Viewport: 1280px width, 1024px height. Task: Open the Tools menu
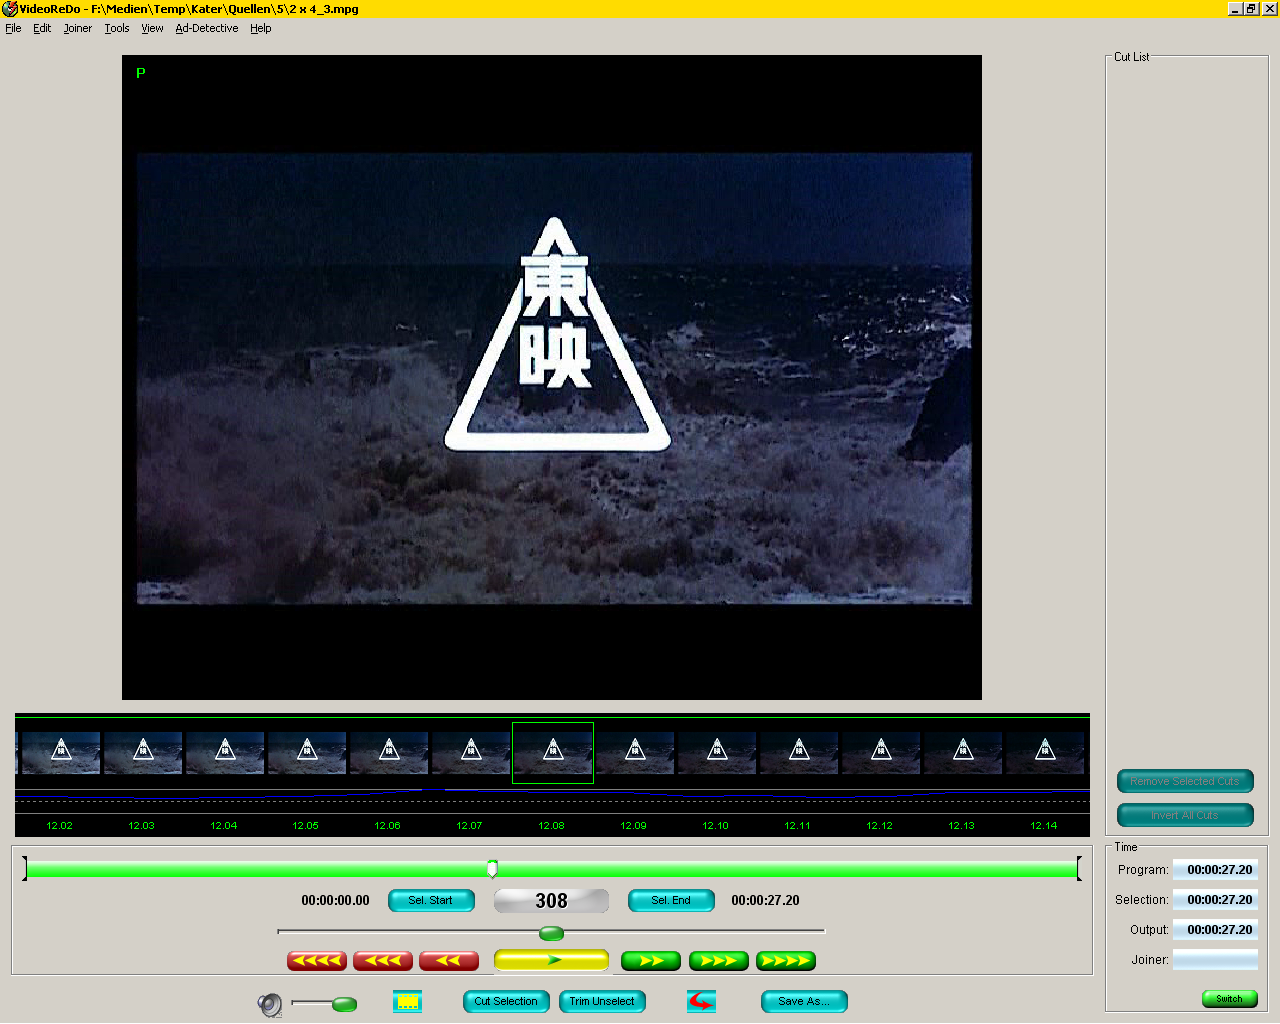pos(117,28)
